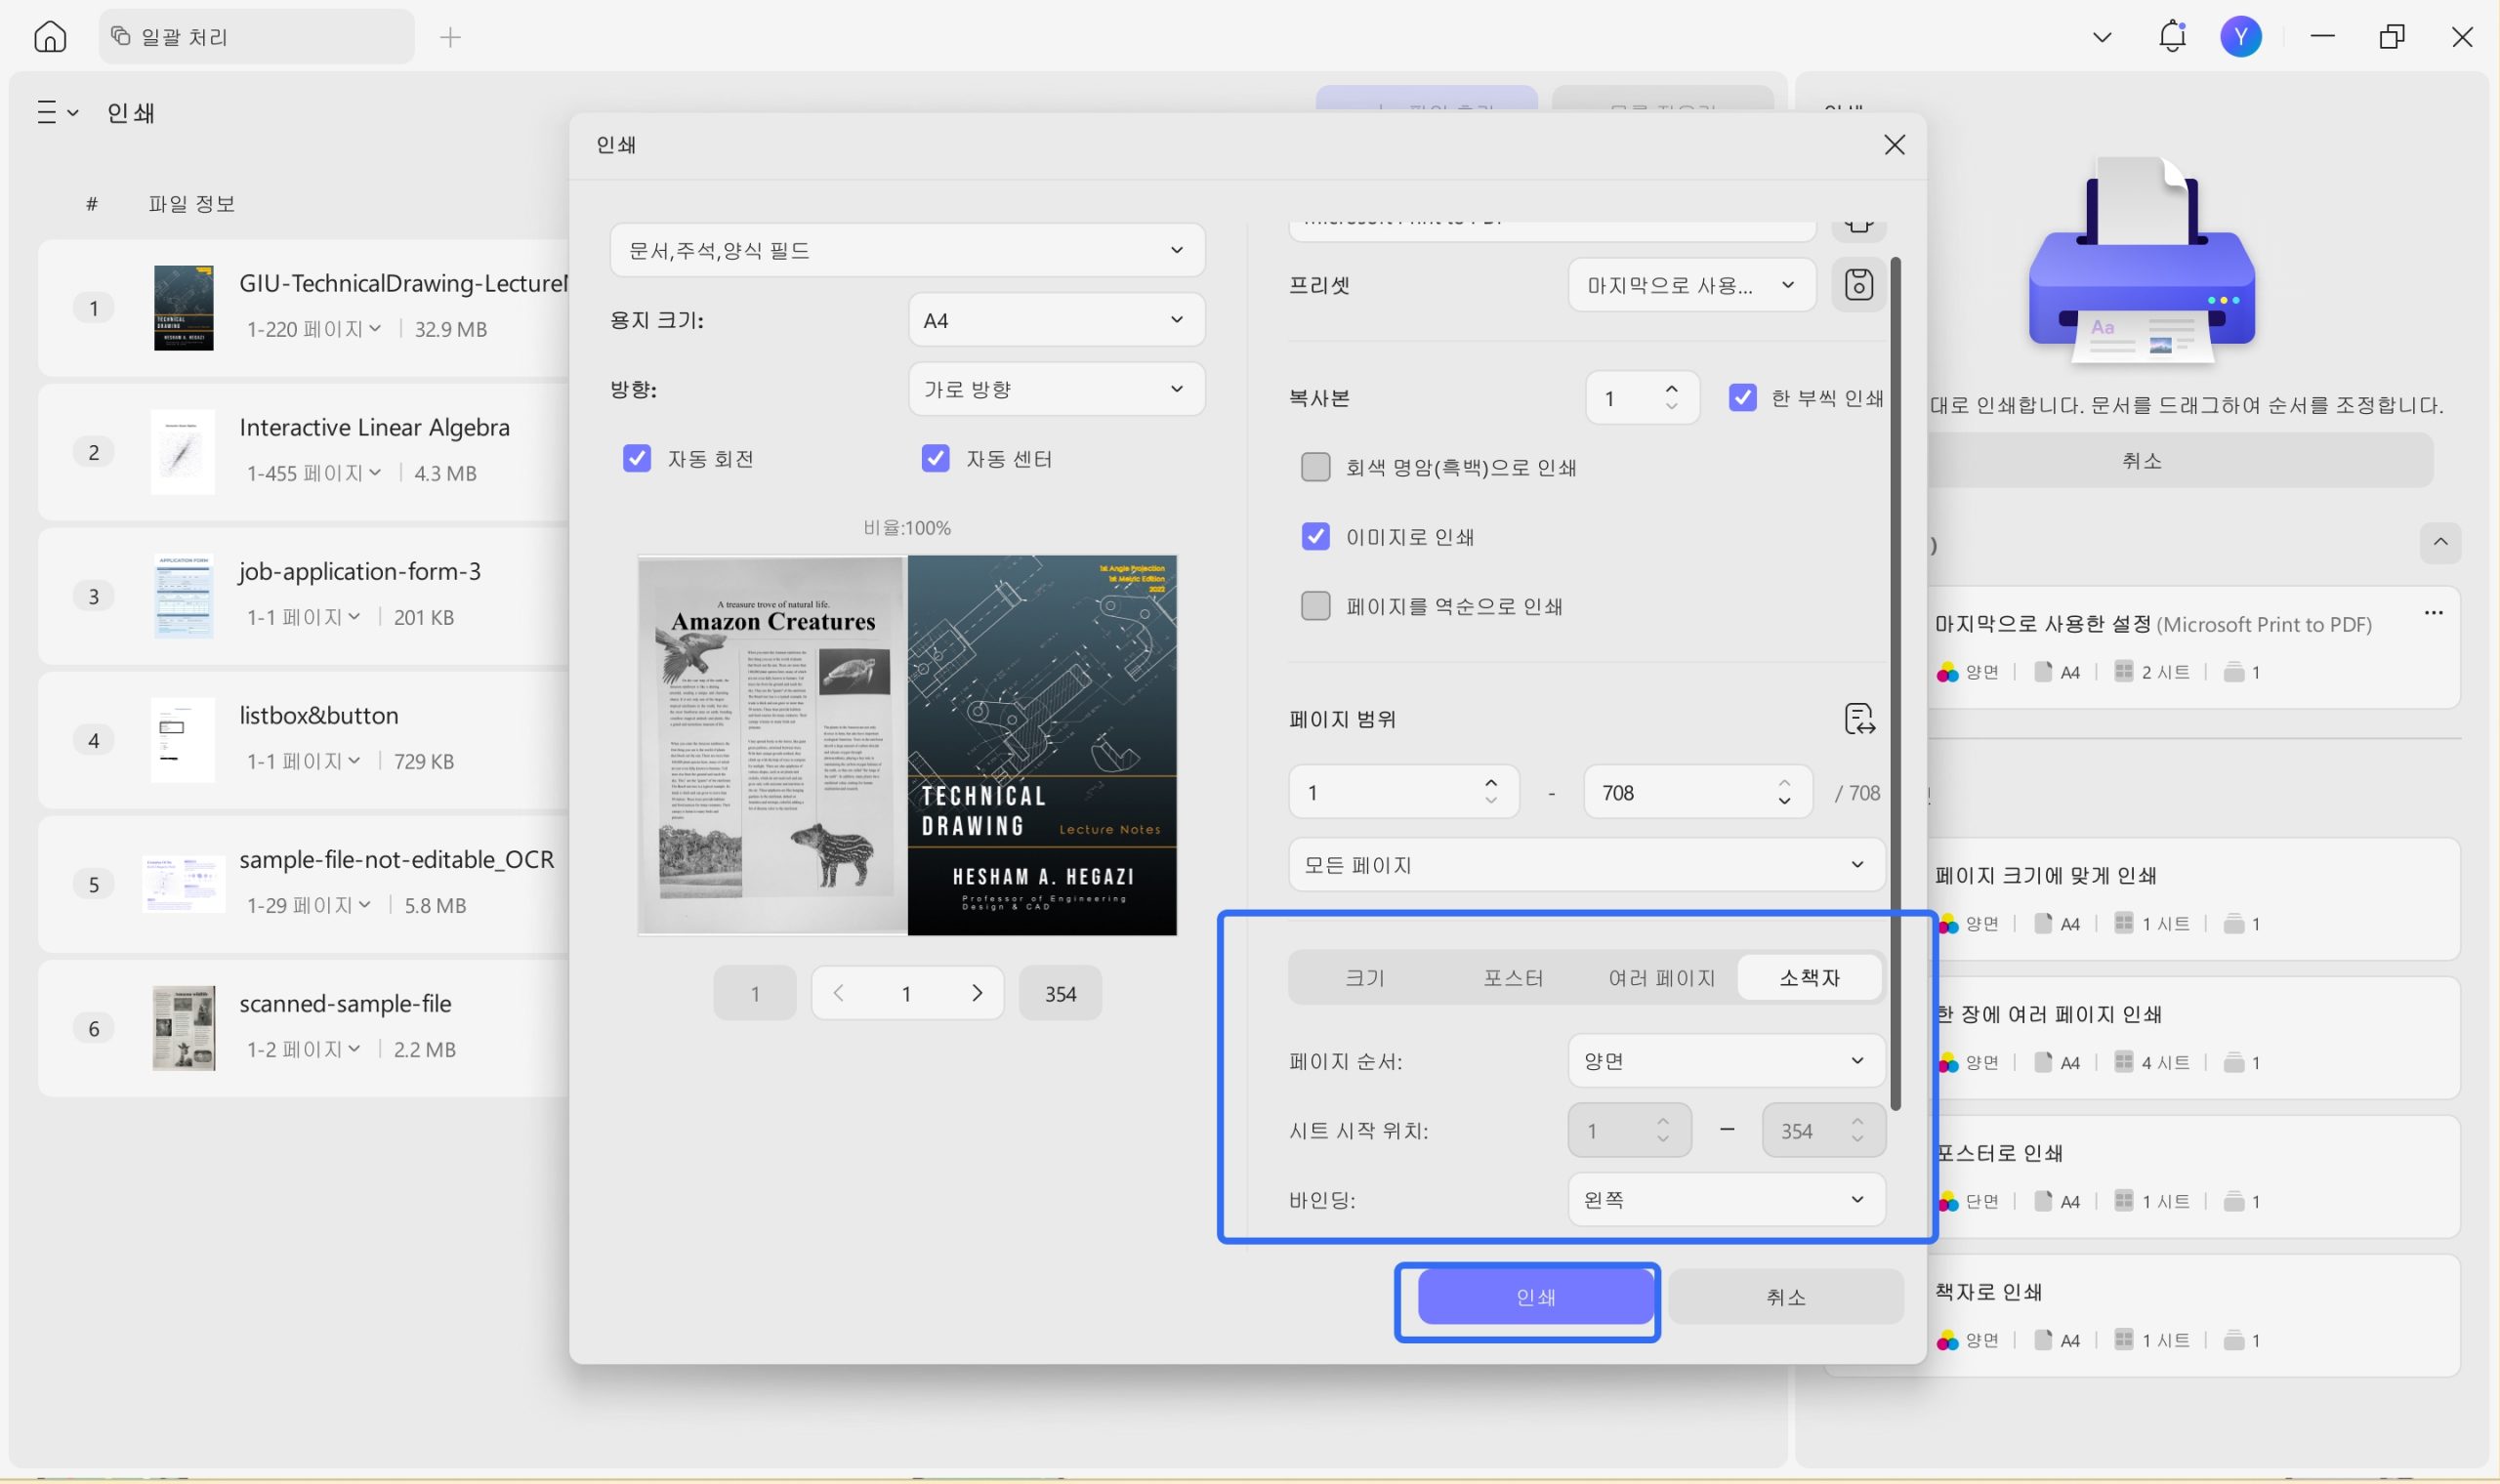This screenshot has width=2500, height=1484.
Task: Click color icon on 마지막으로 사용한 설정 card
Action: pyautogui.click(x=1947, y=672)
